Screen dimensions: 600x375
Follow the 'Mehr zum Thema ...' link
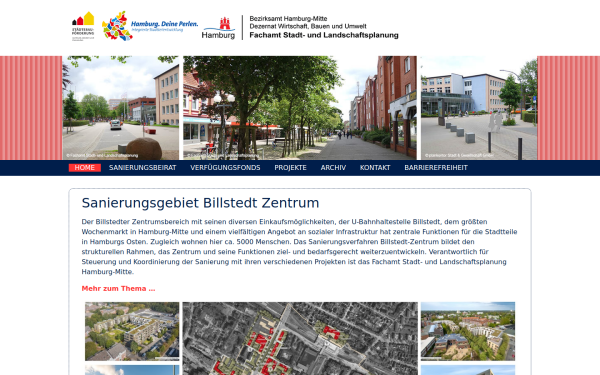tap(118, 289)
